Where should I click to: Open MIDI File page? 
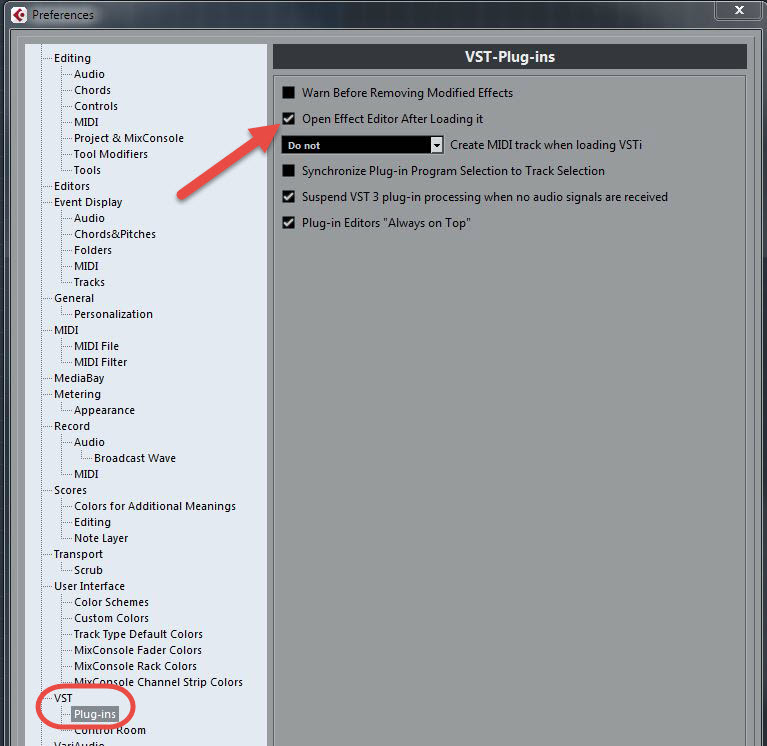96,346
